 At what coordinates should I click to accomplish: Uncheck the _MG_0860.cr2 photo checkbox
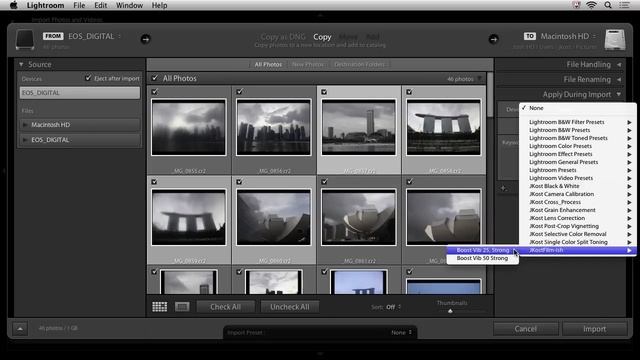[240, 182]
